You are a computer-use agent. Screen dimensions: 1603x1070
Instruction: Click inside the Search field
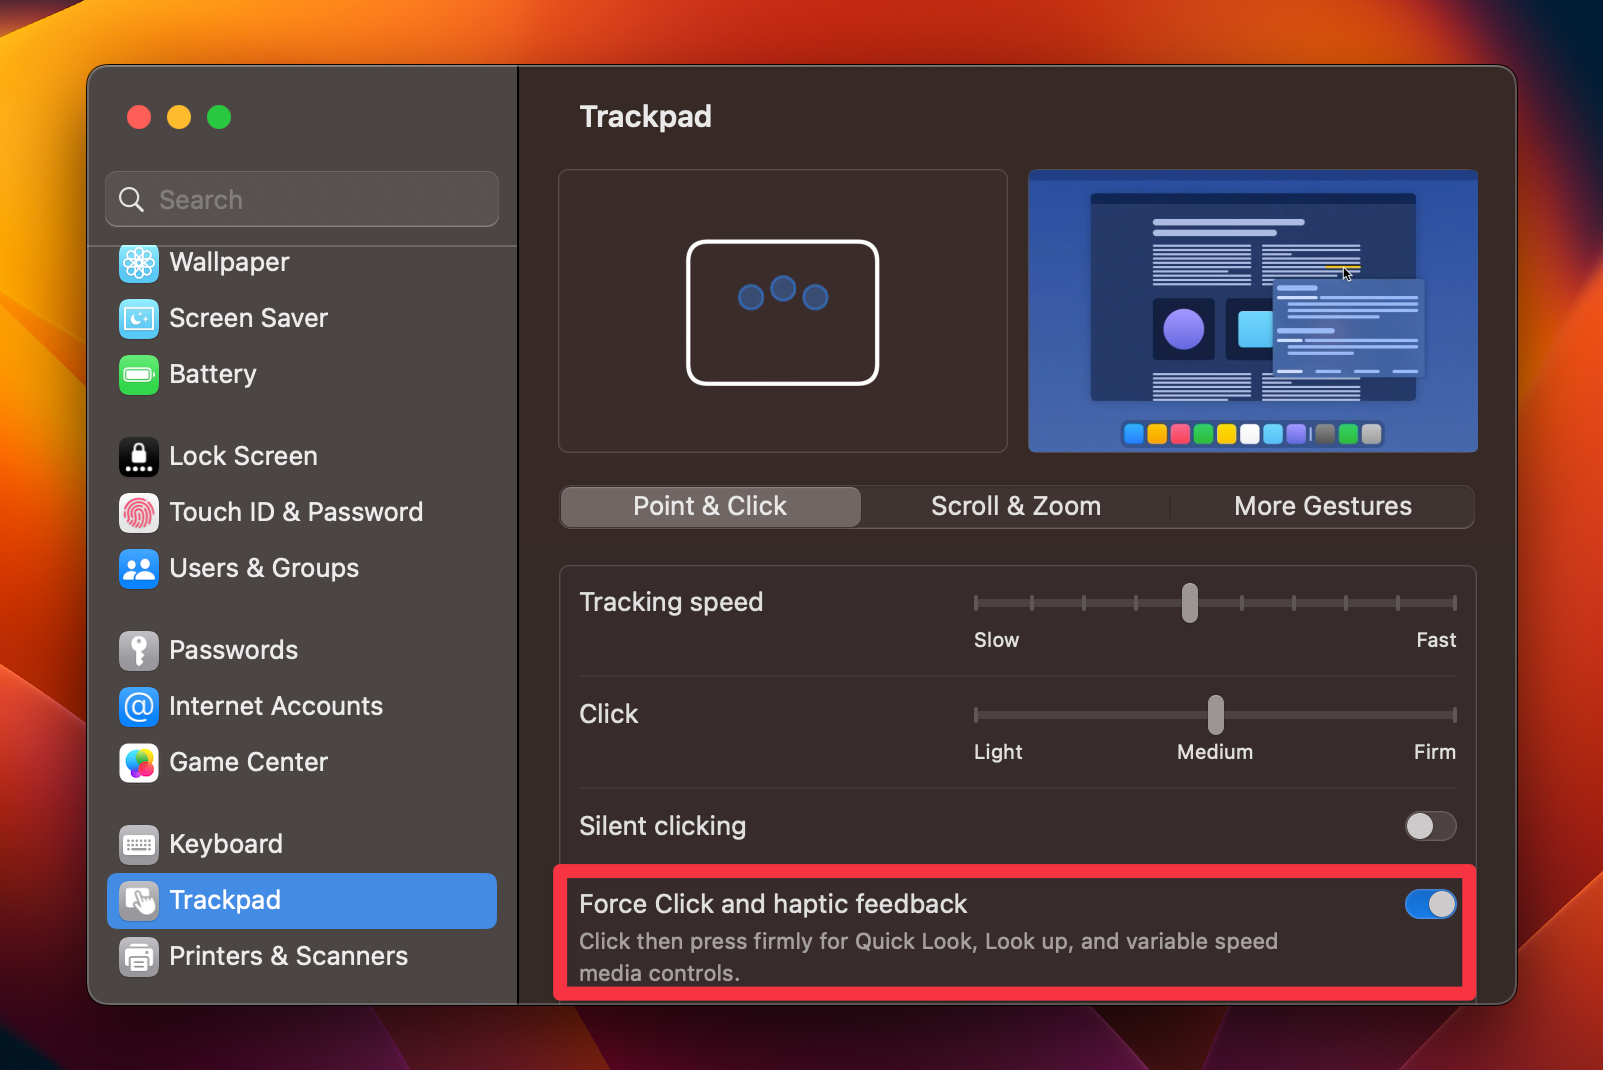coord(300,199)
